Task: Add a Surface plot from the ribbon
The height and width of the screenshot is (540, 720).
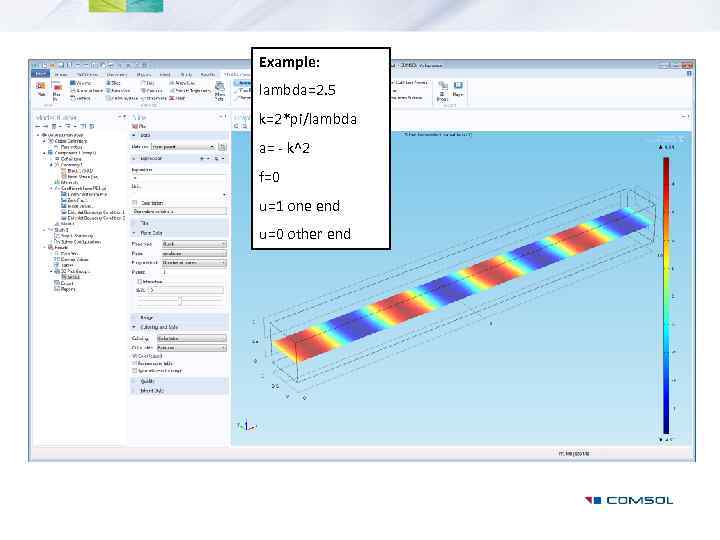Action: (80, 98)
